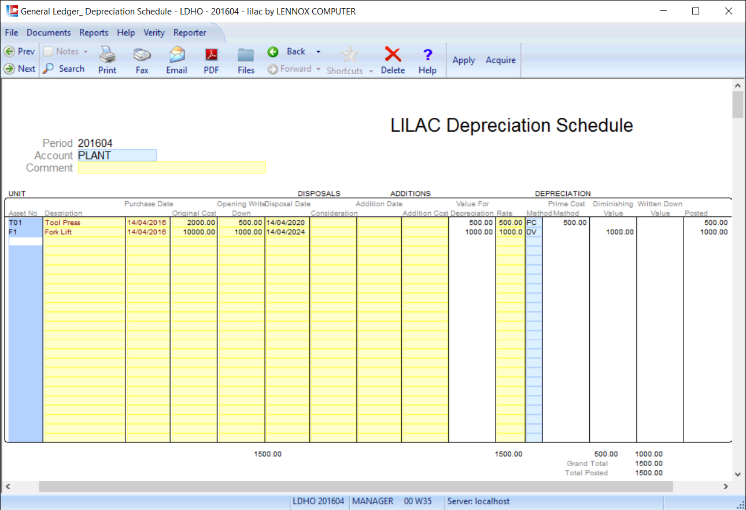Click Tool Press purchase date 14/04/2016
The width and height of the screenshot is (746, 510).
[x=147, y=223]
